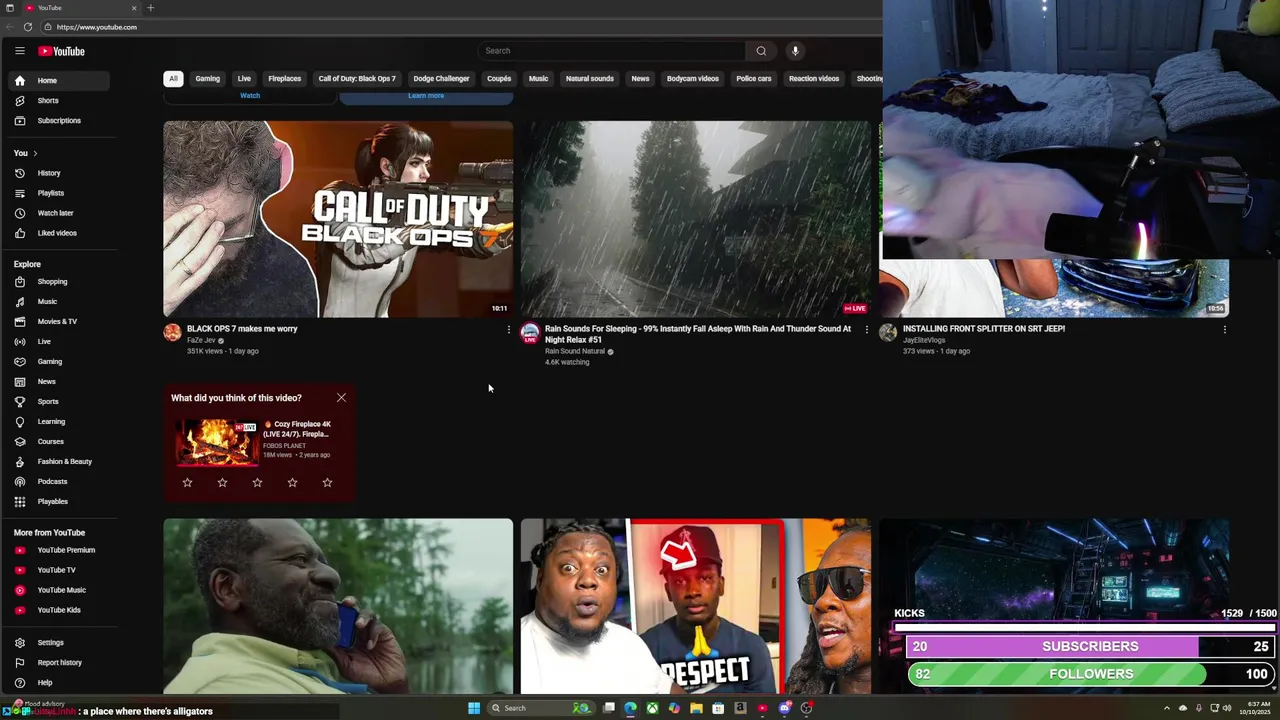This screenshot has height=720, width=1280.
Task: Show hidden Windows tray icons
Action: point(1166,708)
